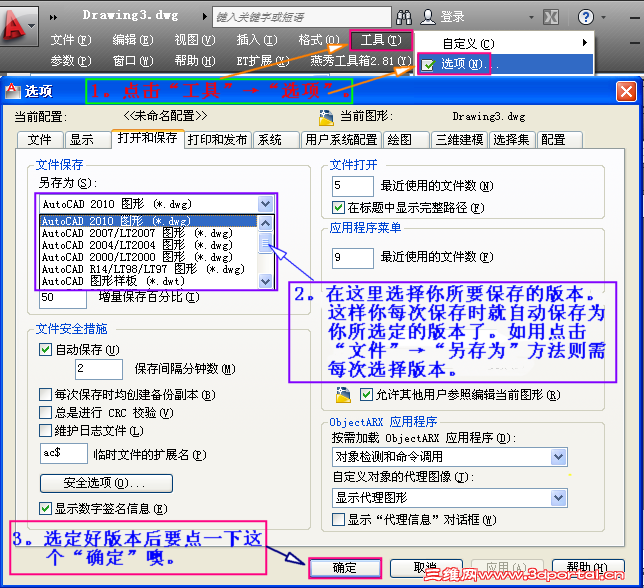Toggle 在标题中显示完整路径 checkbox
The height and width of the screenshot is (588, 644).
pos(338,207)
